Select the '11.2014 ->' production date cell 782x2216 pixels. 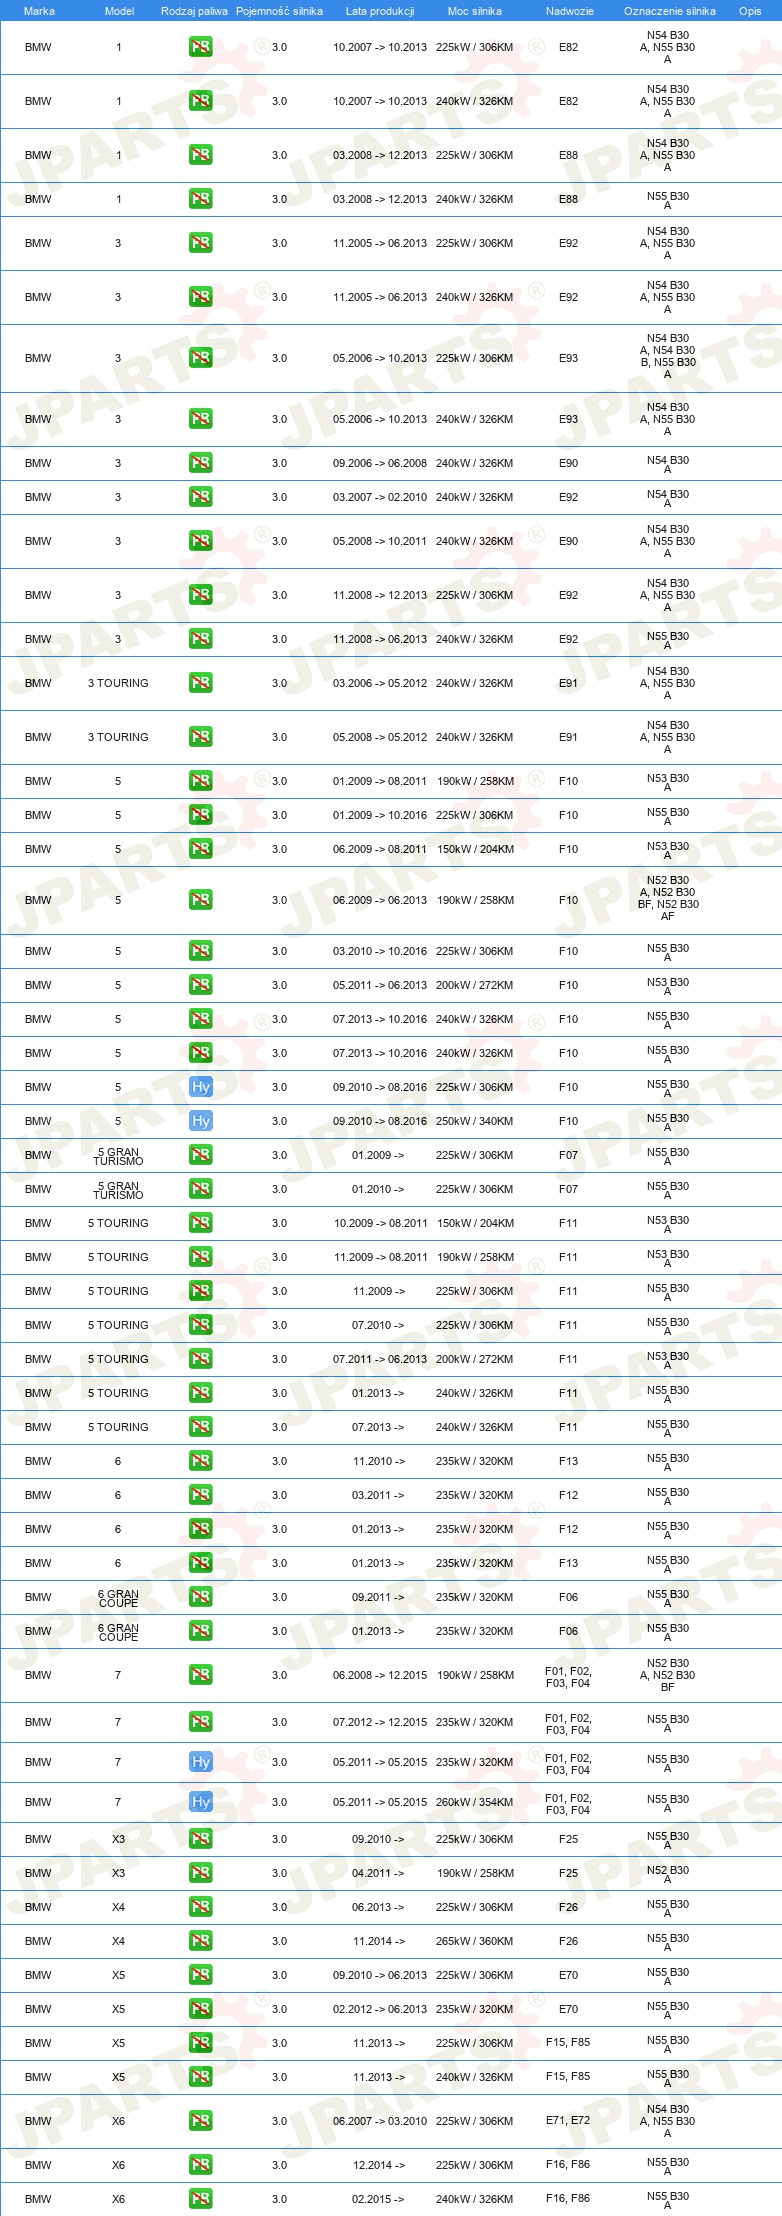pos(379,1941)
